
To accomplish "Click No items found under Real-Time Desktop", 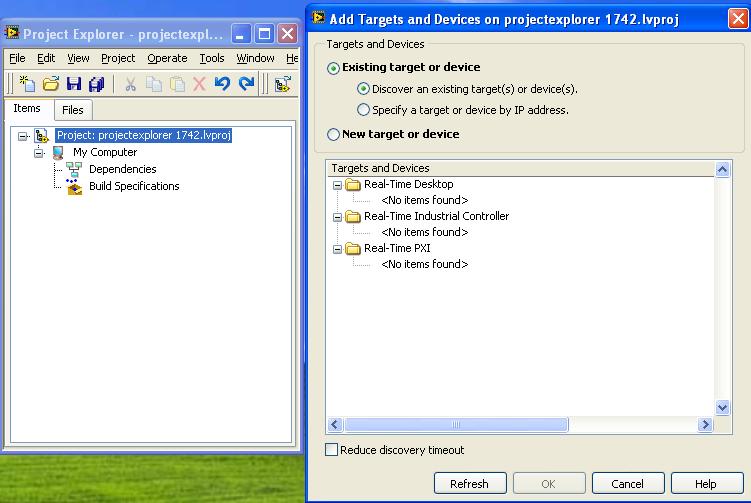I will (x=425, y=200).
